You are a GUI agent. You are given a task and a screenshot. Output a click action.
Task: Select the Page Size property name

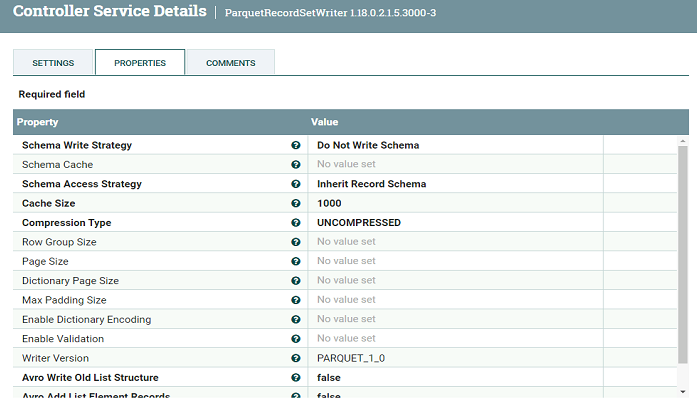coord(45,261)
